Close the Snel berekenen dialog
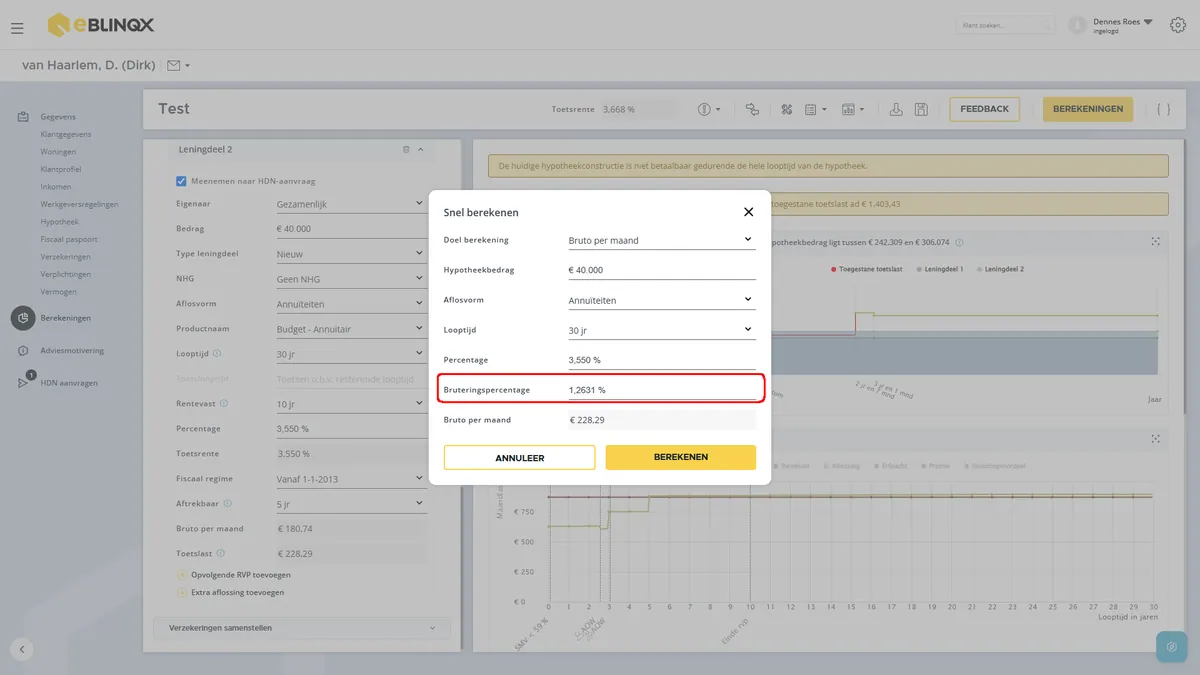1200x675 pixels. pos(748,212)
